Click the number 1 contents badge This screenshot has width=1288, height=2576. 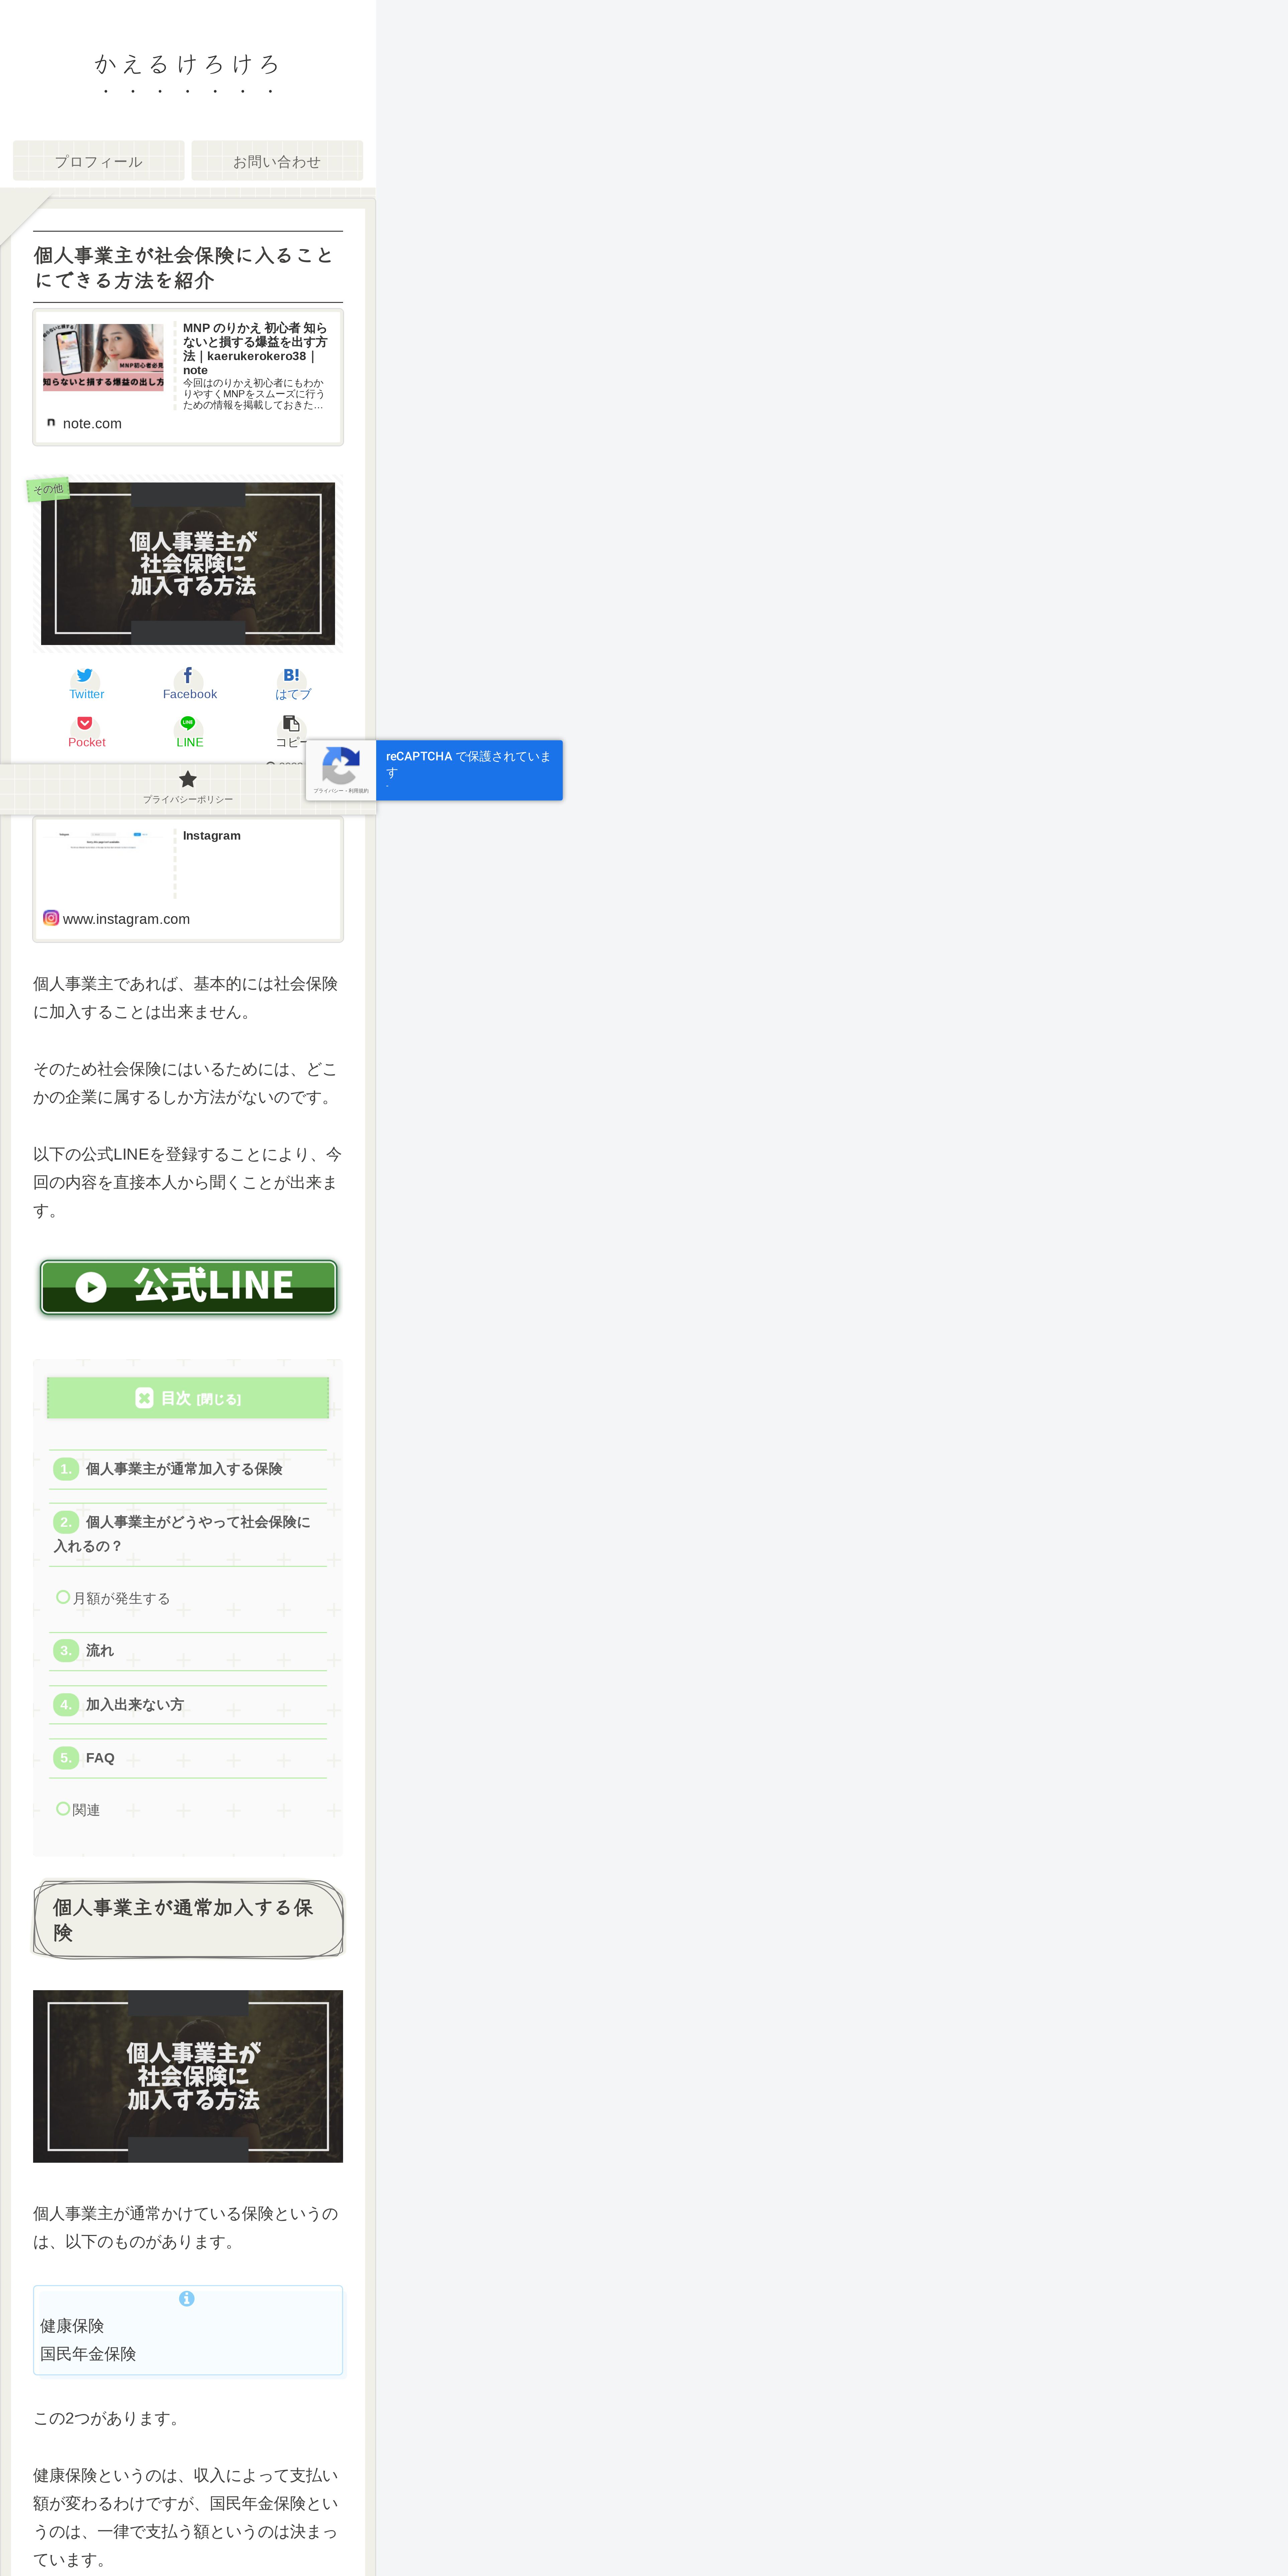click(x=66, y=1469)
